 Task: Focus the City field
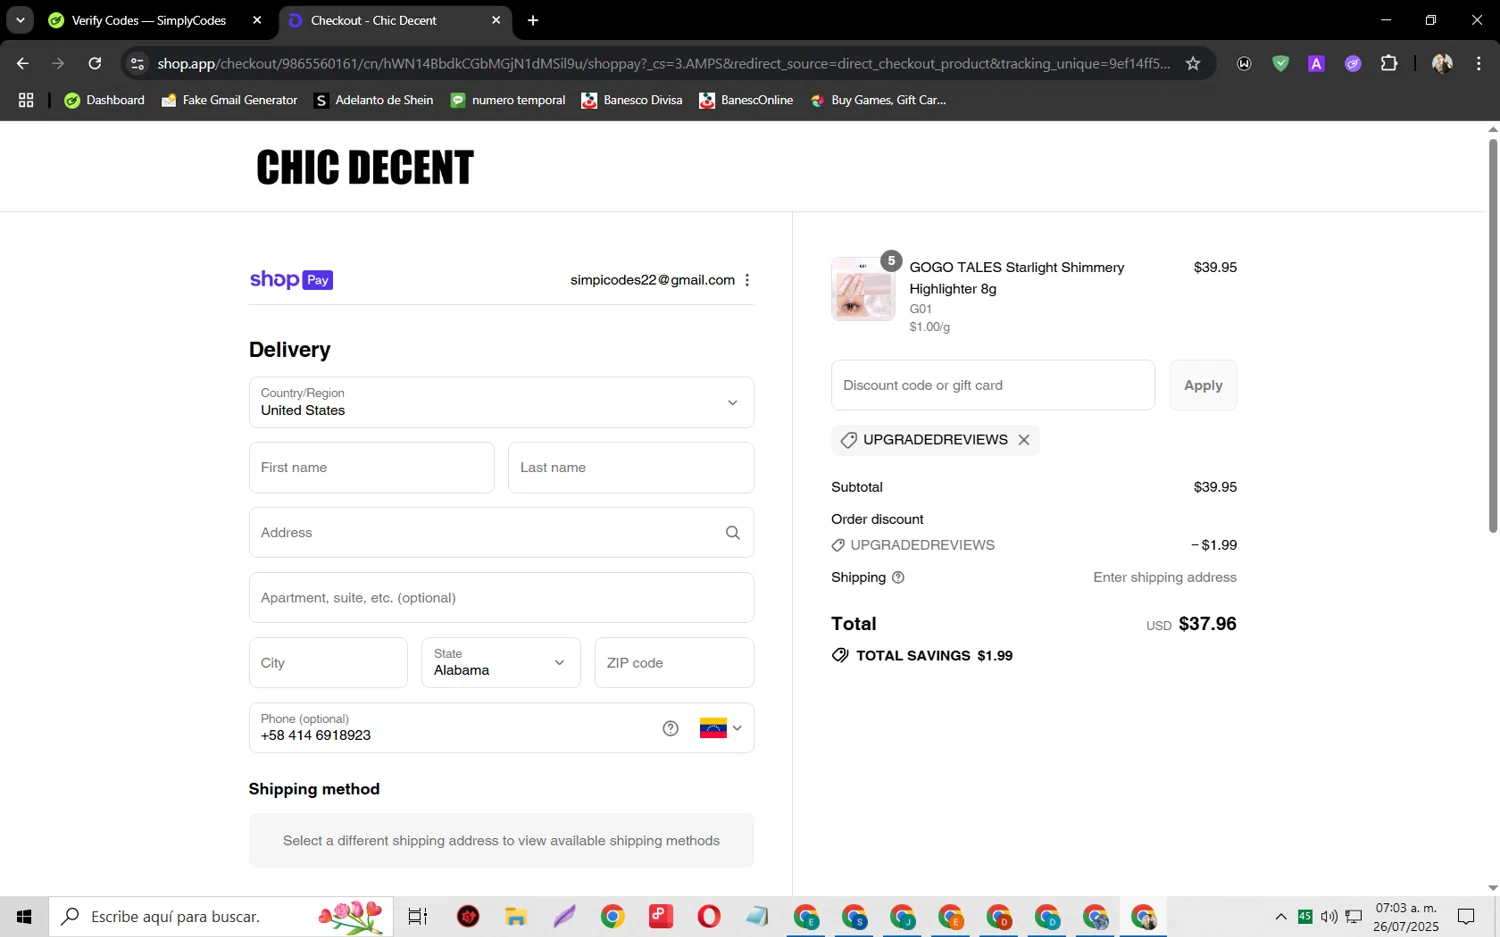tap(328, 662)
